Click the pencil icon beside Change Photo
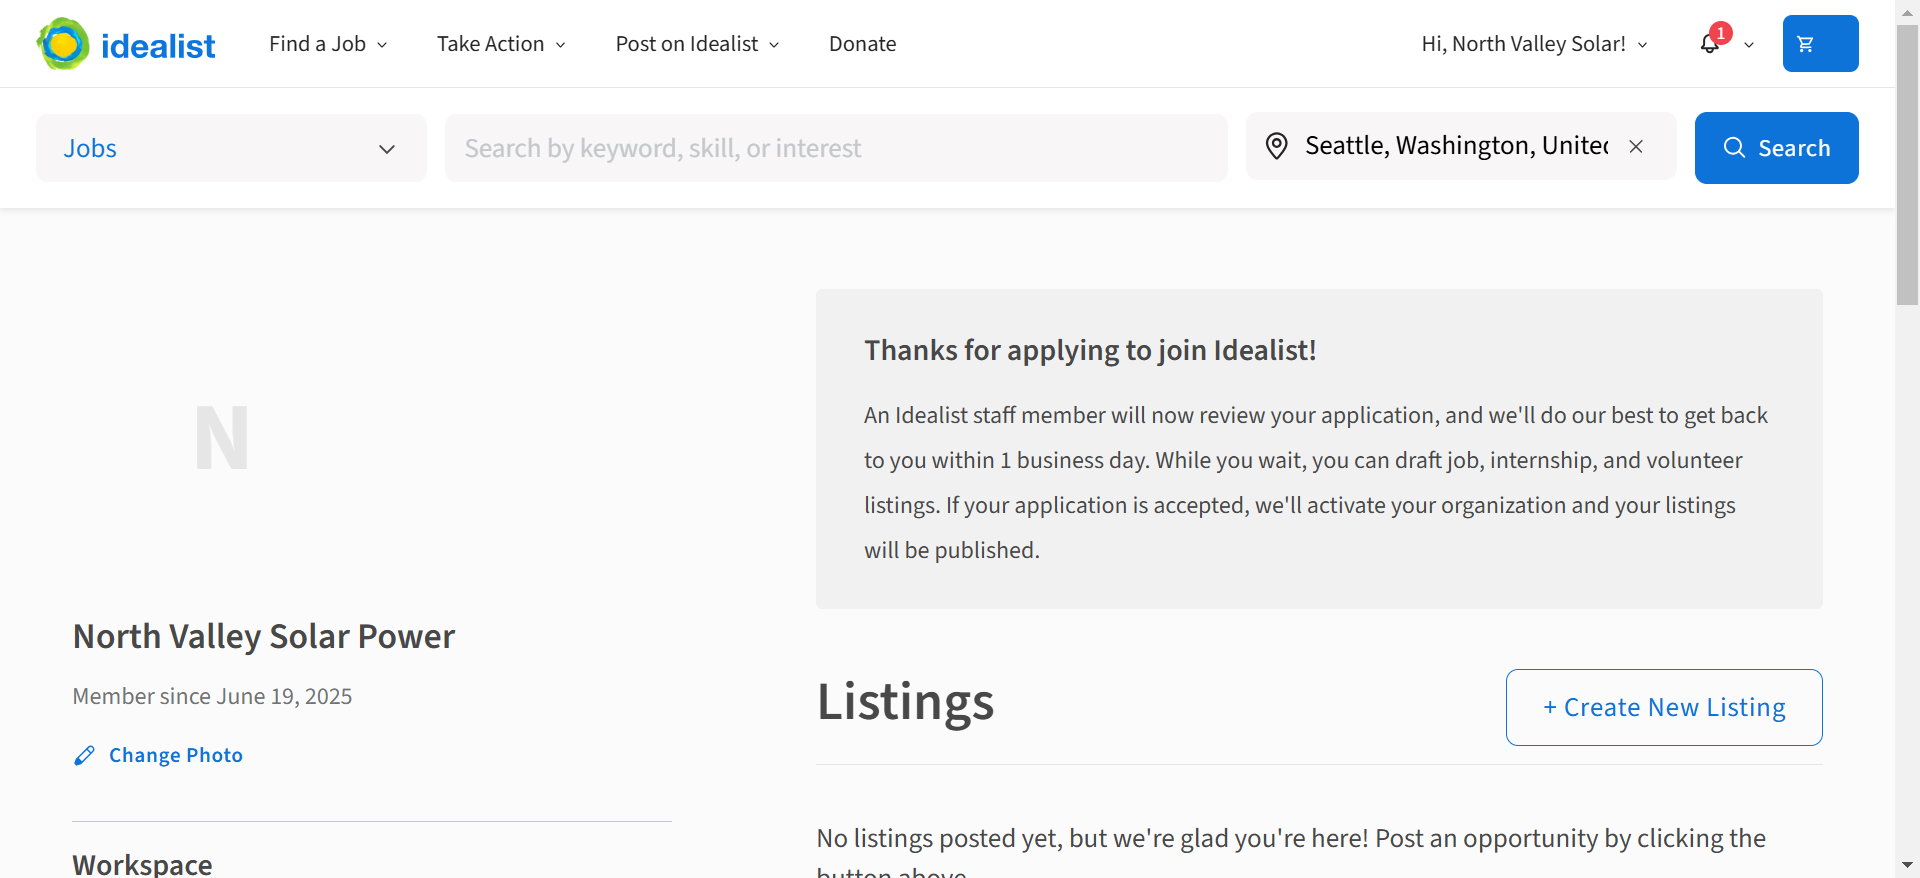The width and height of the screenshot is (1920, 878). point(84,755)
